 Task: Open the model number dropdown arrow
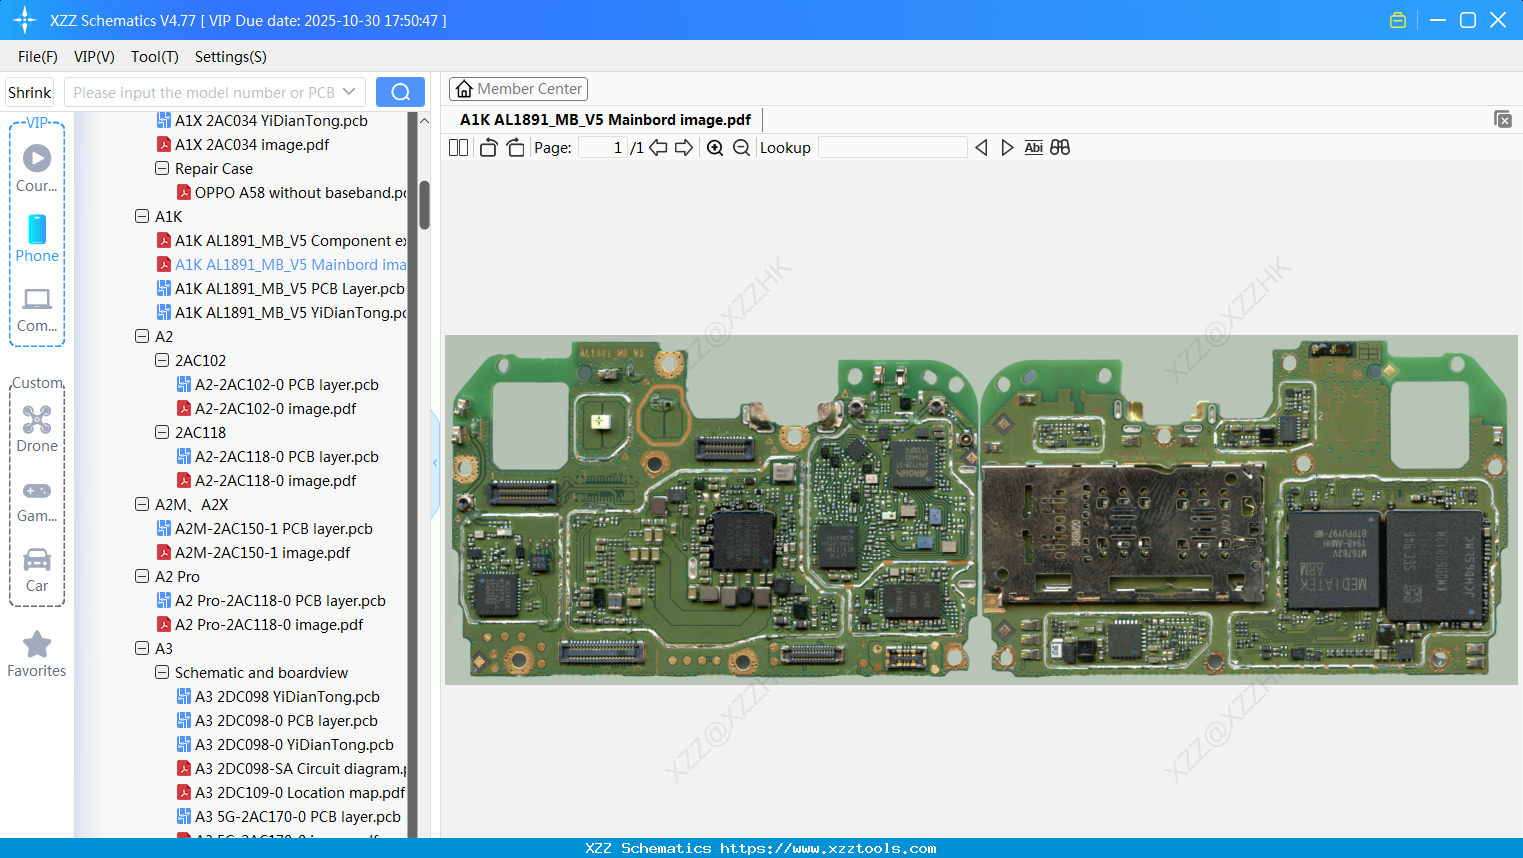pyautogui.click(x=349, y=92)
